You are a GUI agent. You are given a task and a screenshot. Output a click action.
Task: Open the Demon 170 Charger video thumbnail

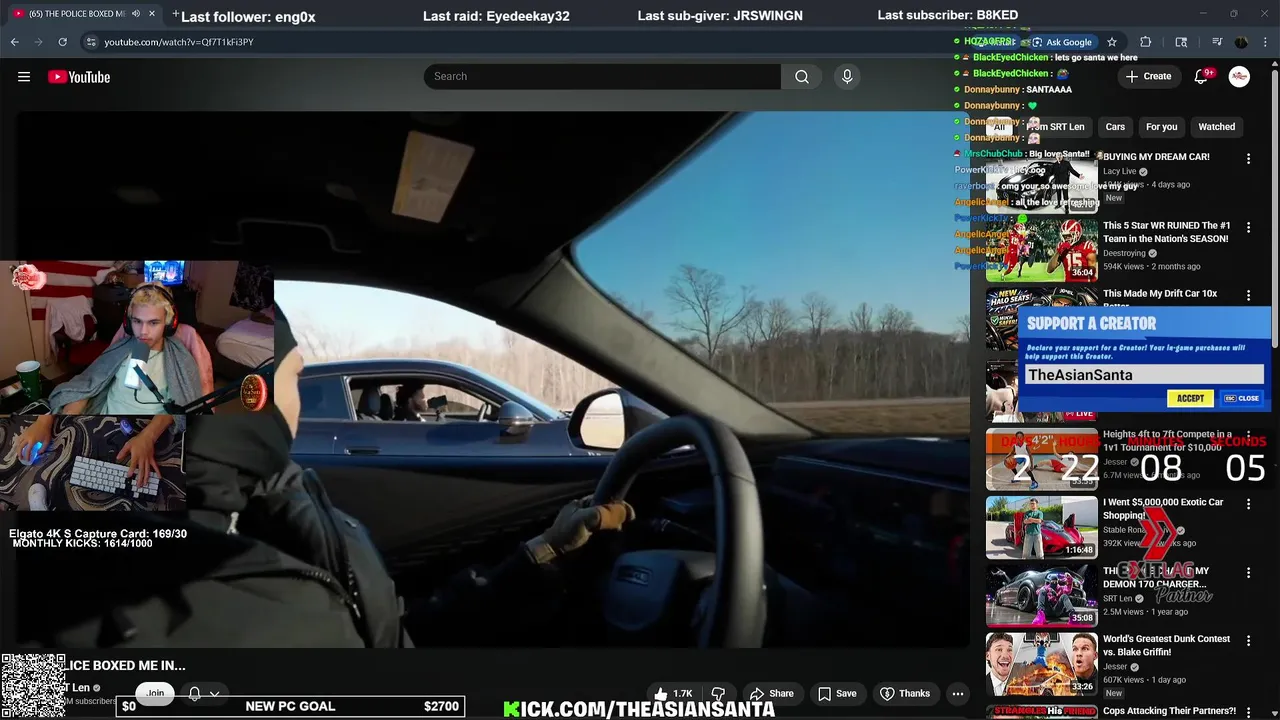point(1042,596)
